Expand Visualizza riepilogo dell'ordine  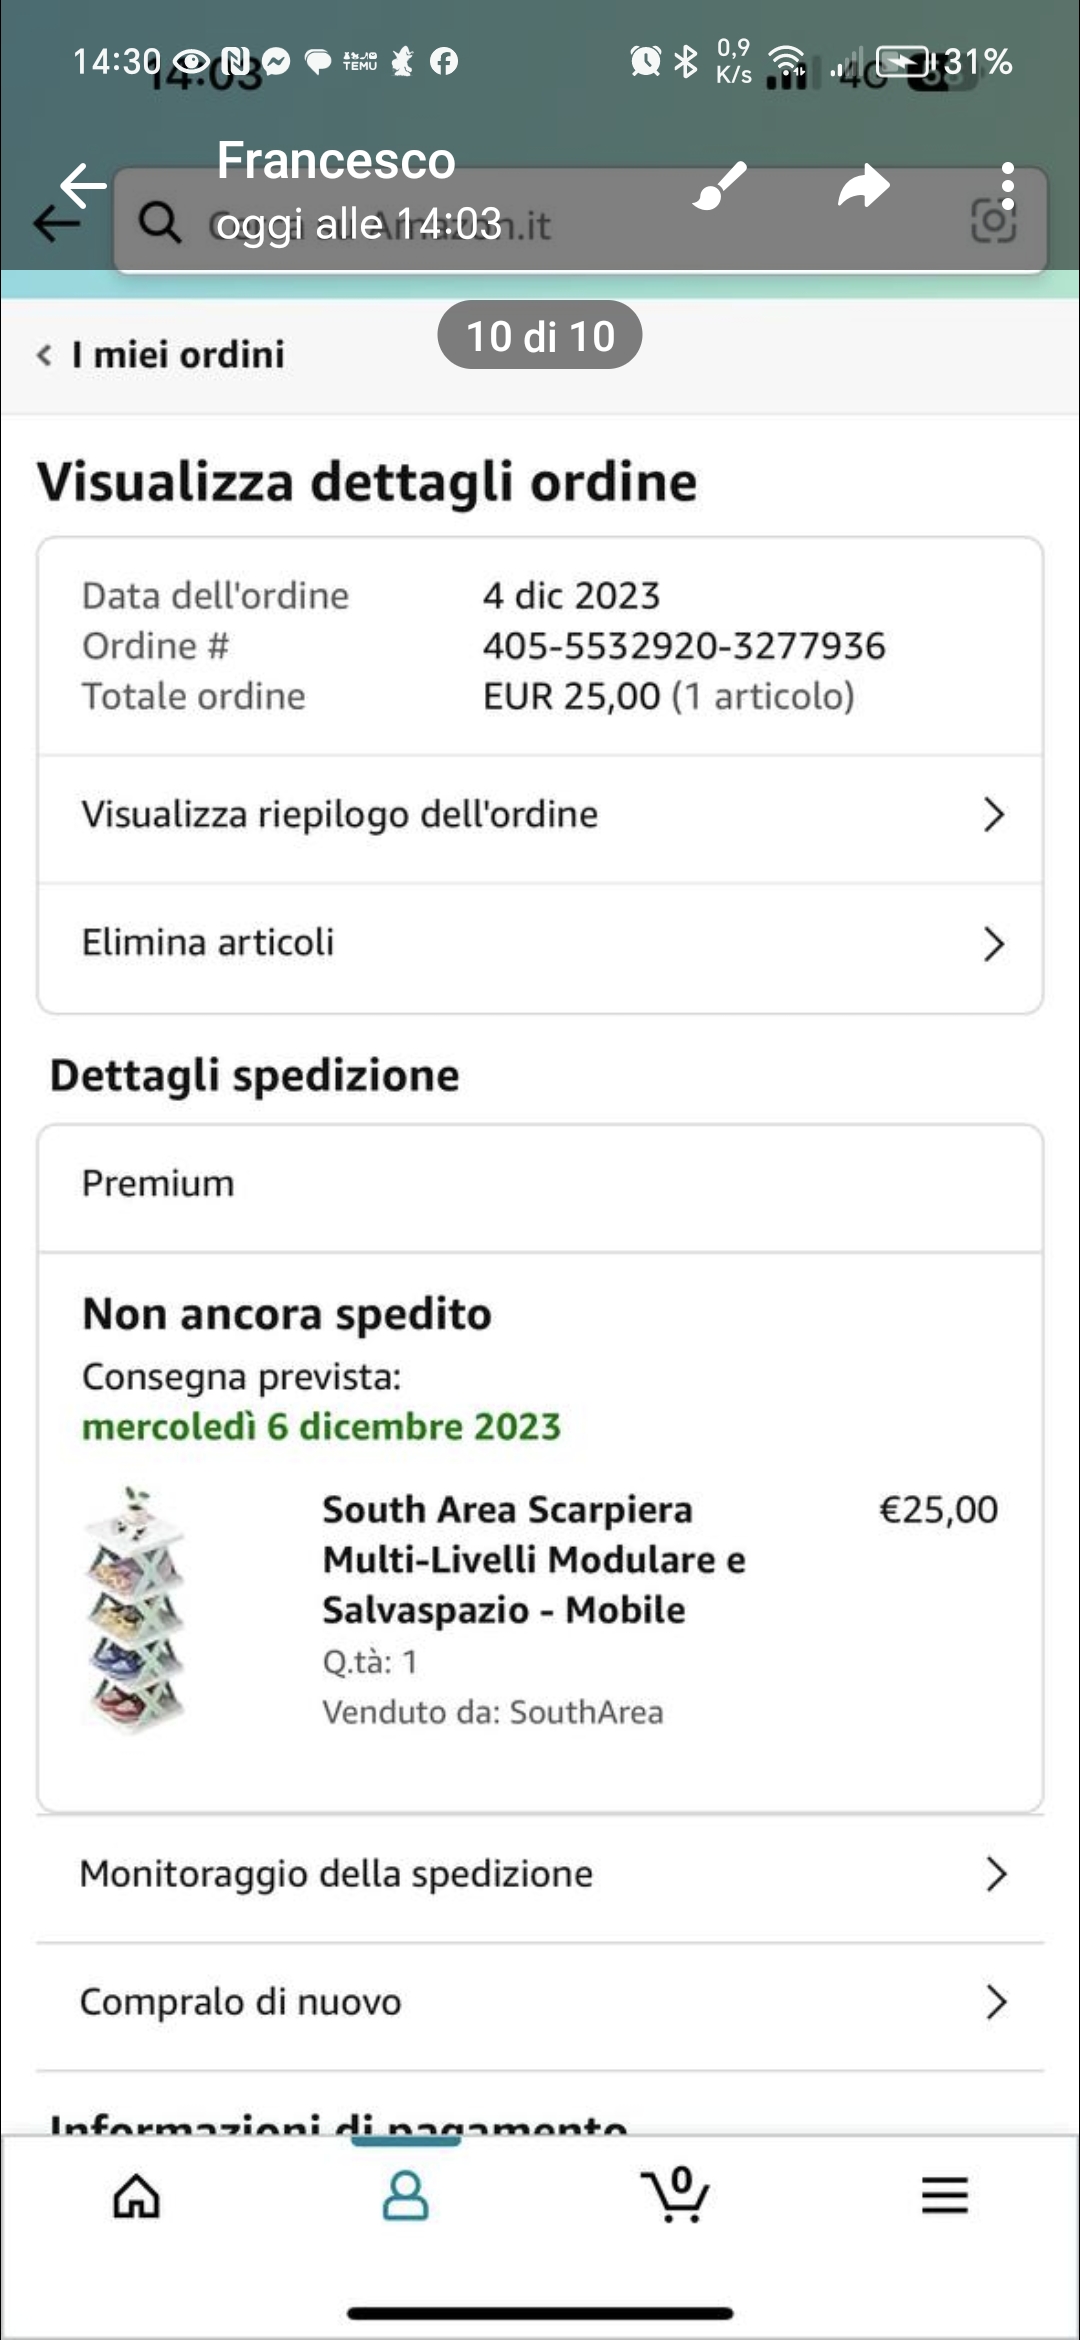click(x=540, y=815)
